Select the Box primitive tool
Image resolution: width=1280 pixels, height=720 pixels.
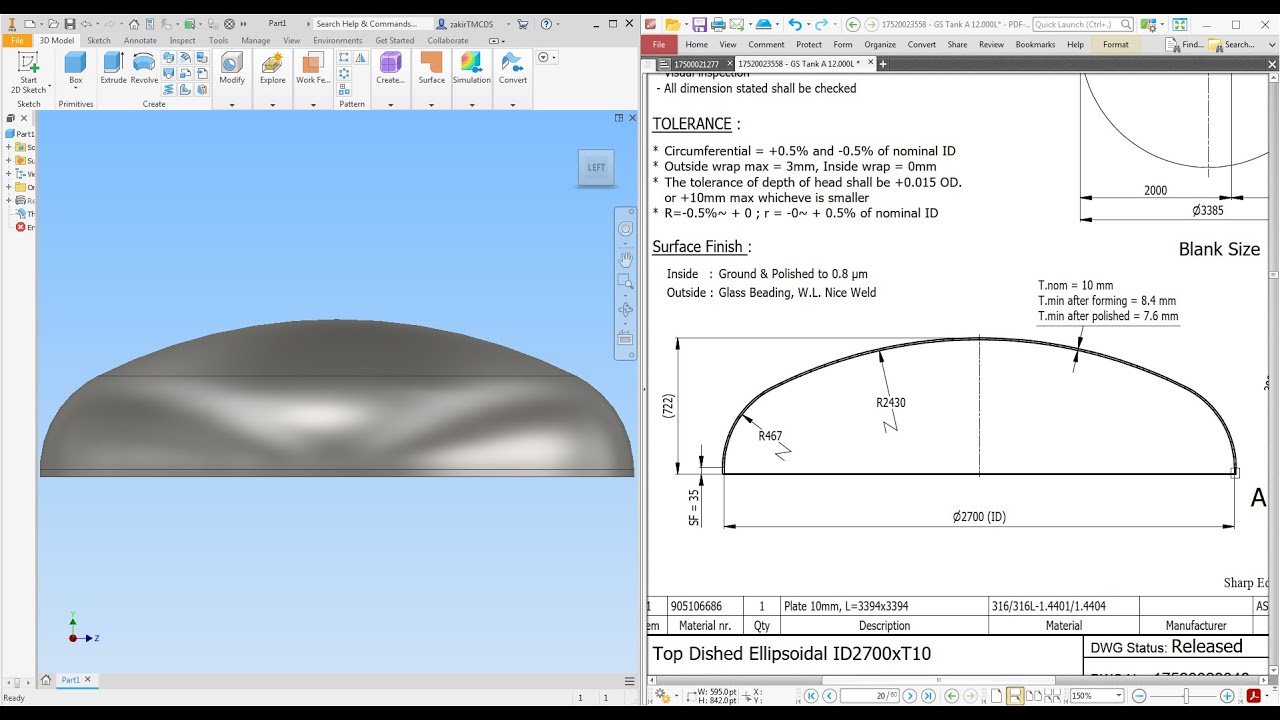(x=75, y=68)
